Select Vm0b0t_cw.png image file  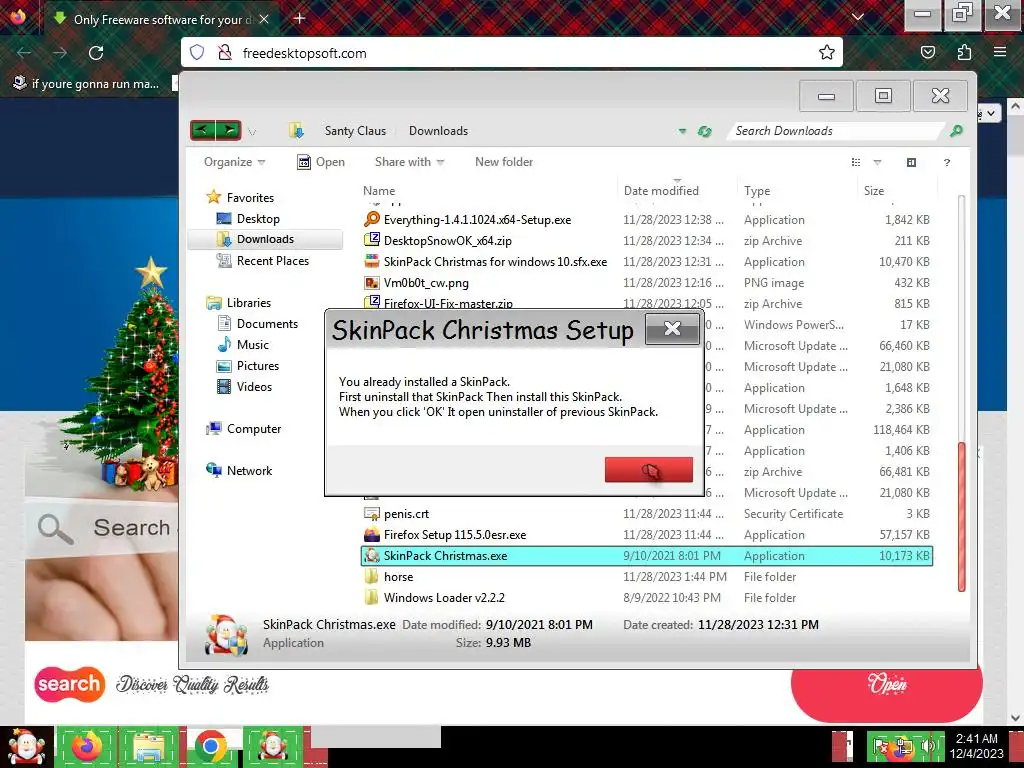(x=416, y=283)
